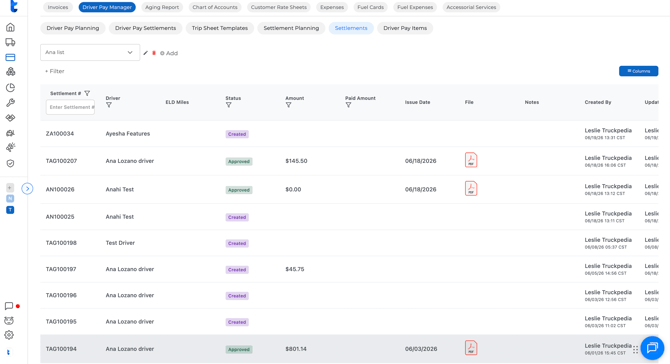Select the blue T workspace badge
Viewport: 670px width, 364px height.
tap(10, 210)
